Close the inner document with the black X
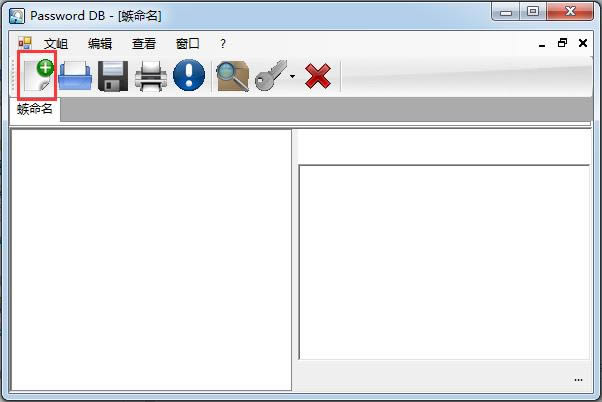Viewport: 602px width, 402px height. [583, 43]
